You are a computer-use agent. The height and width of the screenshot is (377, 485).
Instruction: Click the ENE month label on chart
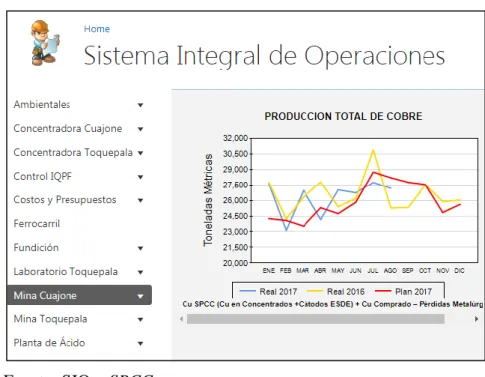click(269, 271)
